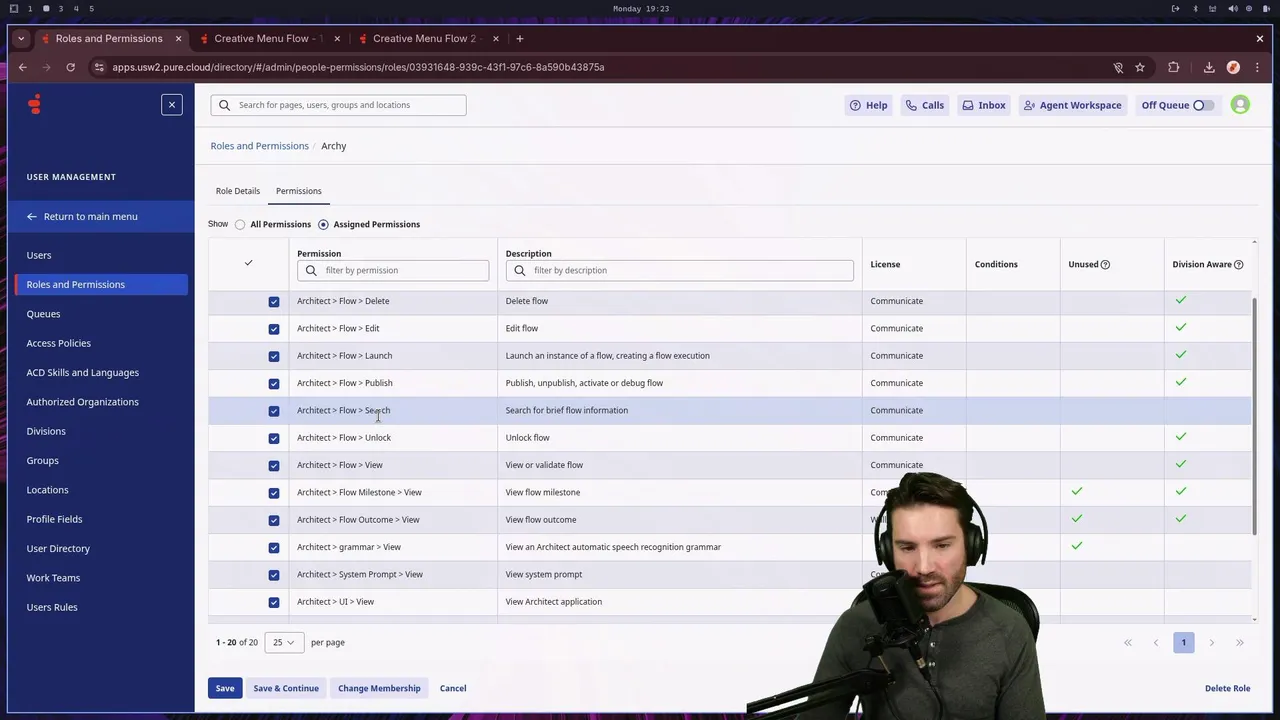Switch to the Roles and Permissions browser tab
Screen dimensions: 1280x720
[109, 38]
